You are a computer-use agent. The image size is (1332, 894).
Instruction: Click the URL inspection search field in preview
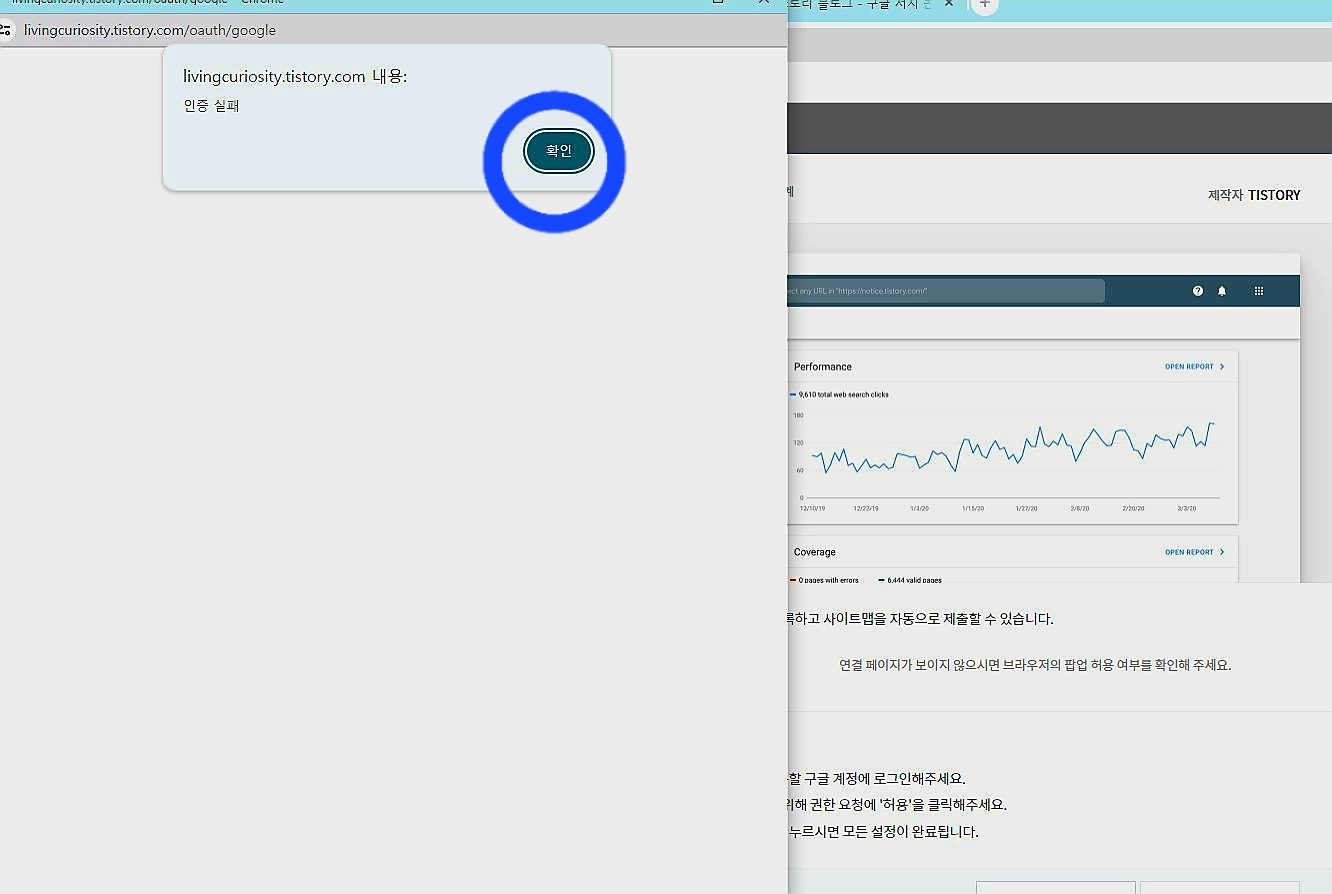(x=946, y=291)
